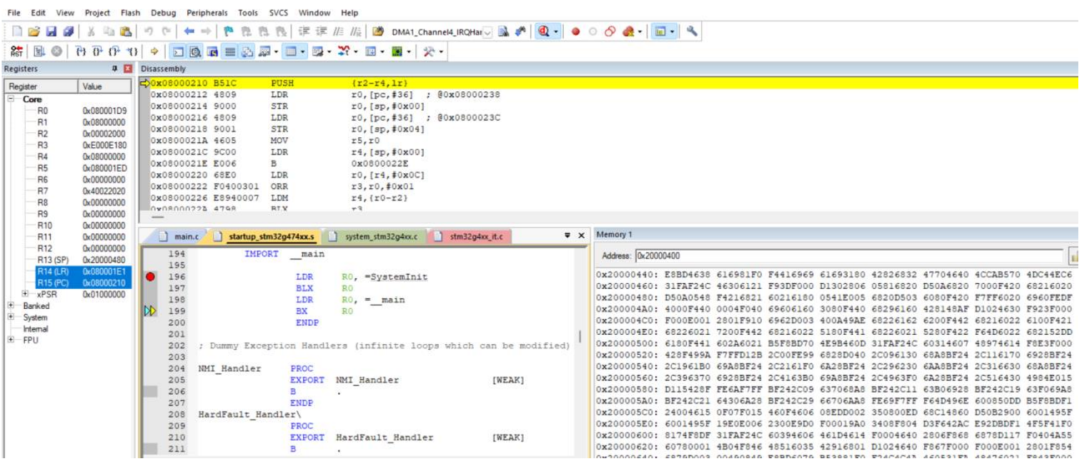This screenshot has height=466, width=1080.
Task: Click the Value column header
Action: [x=105, y=87]
